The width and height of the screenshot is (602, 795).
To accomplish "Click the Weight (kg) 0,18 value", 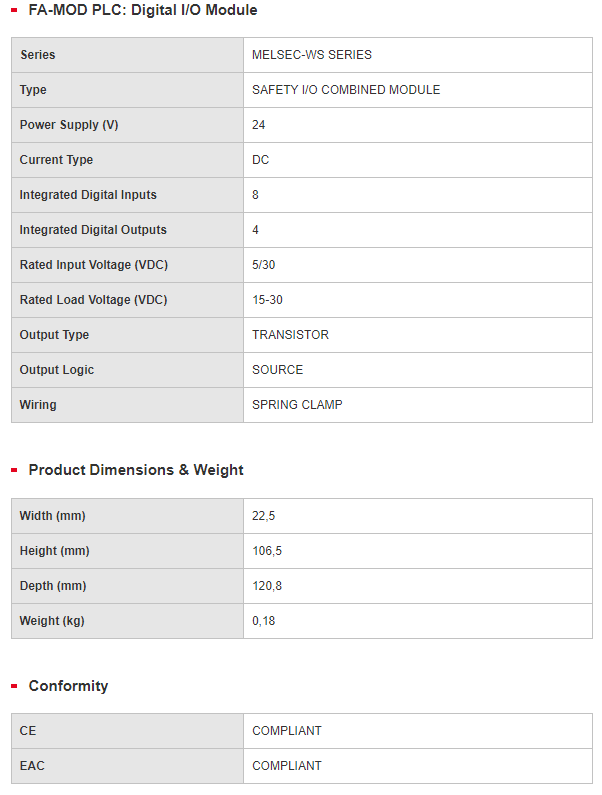I will pos(264,621).
